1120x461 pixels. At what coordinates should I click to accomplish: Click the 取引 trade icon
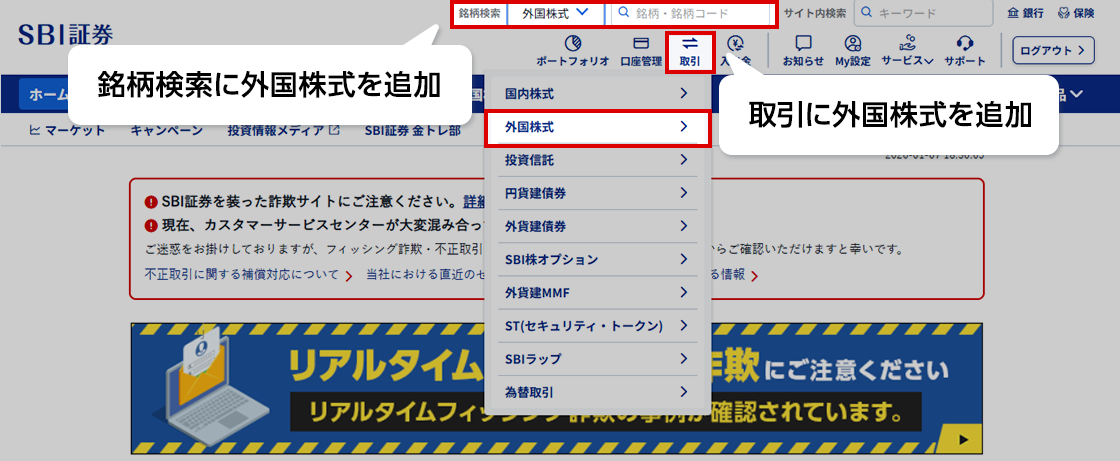tap(689, 50)
